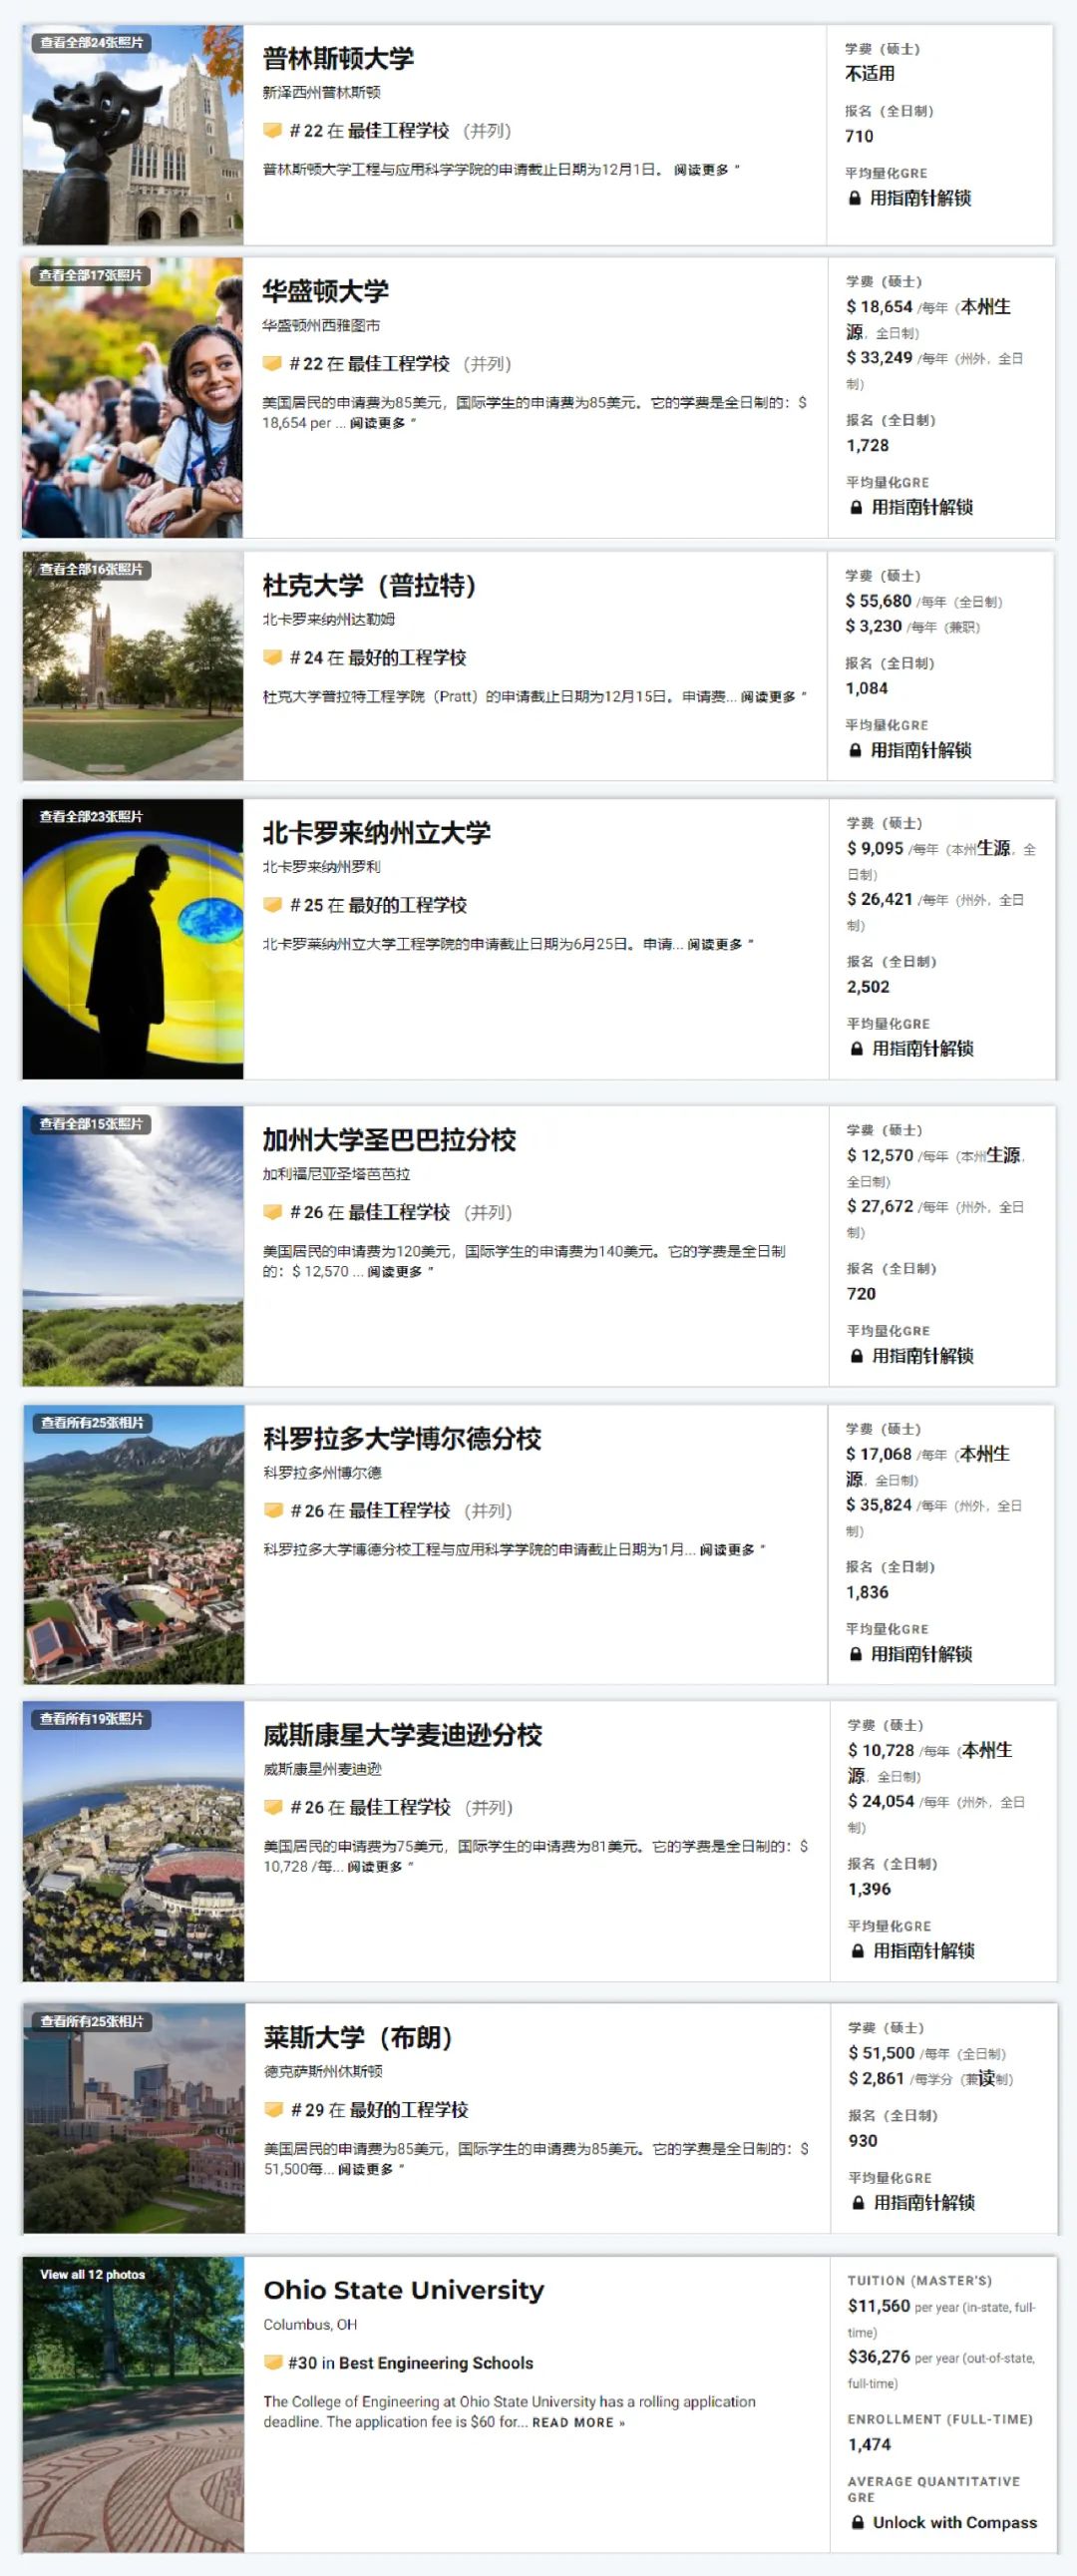This screenshot has height=2576, width=1077.
Task: Open the 北卡罗来纳州立大学 school page
Action: pyautogui.click(x=376, y=833)
